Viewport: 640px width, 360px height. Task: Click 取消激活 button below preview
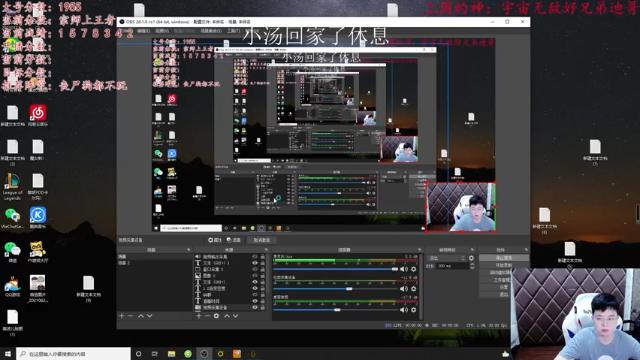[262, 240]
